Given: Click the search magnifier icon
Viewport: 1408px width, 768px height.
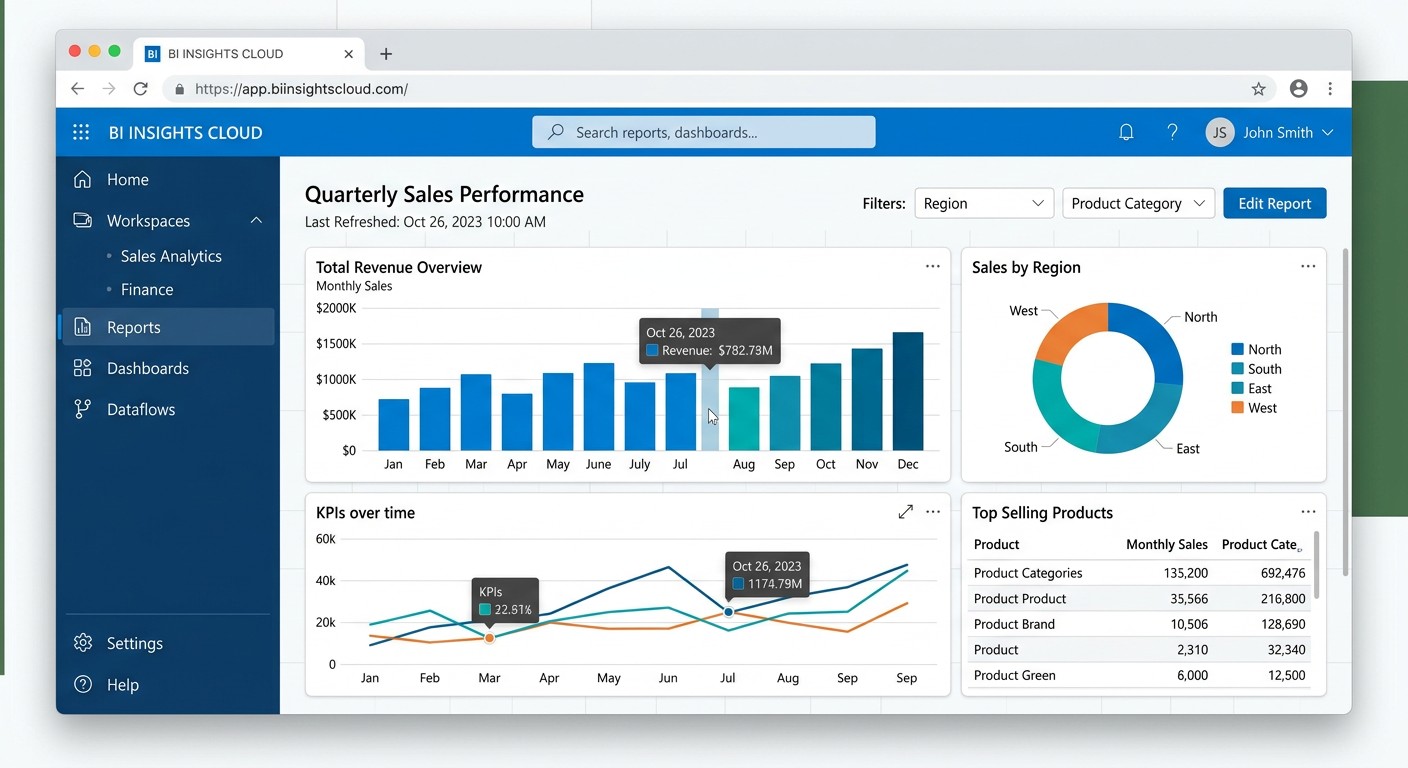Looking at the screenshot, I should 556,132.
